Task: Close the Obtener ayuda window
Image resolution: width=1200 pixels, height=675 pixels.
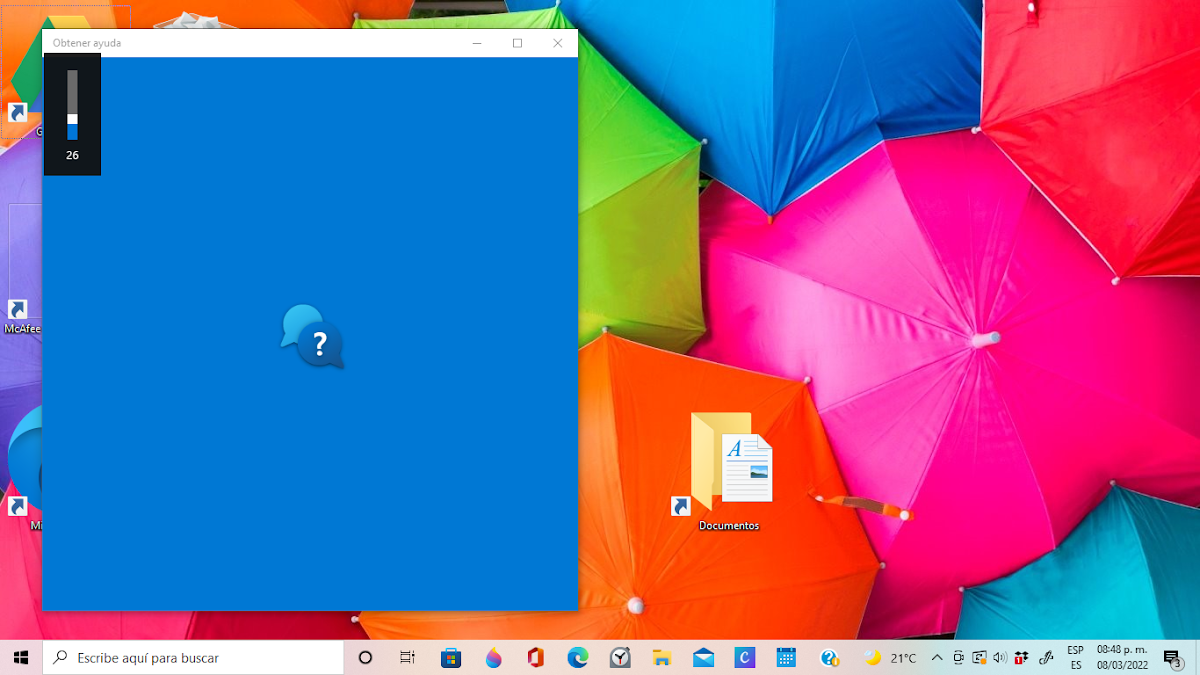Action: click(557, 43)
